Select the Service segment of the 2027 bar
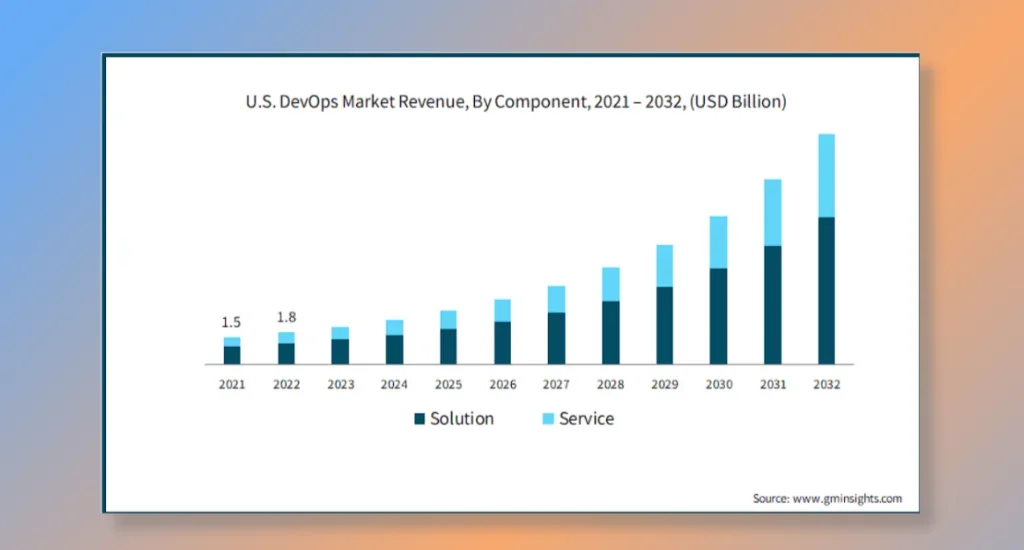The width and height of the screenshot is (1024, 550). (556, 299)
